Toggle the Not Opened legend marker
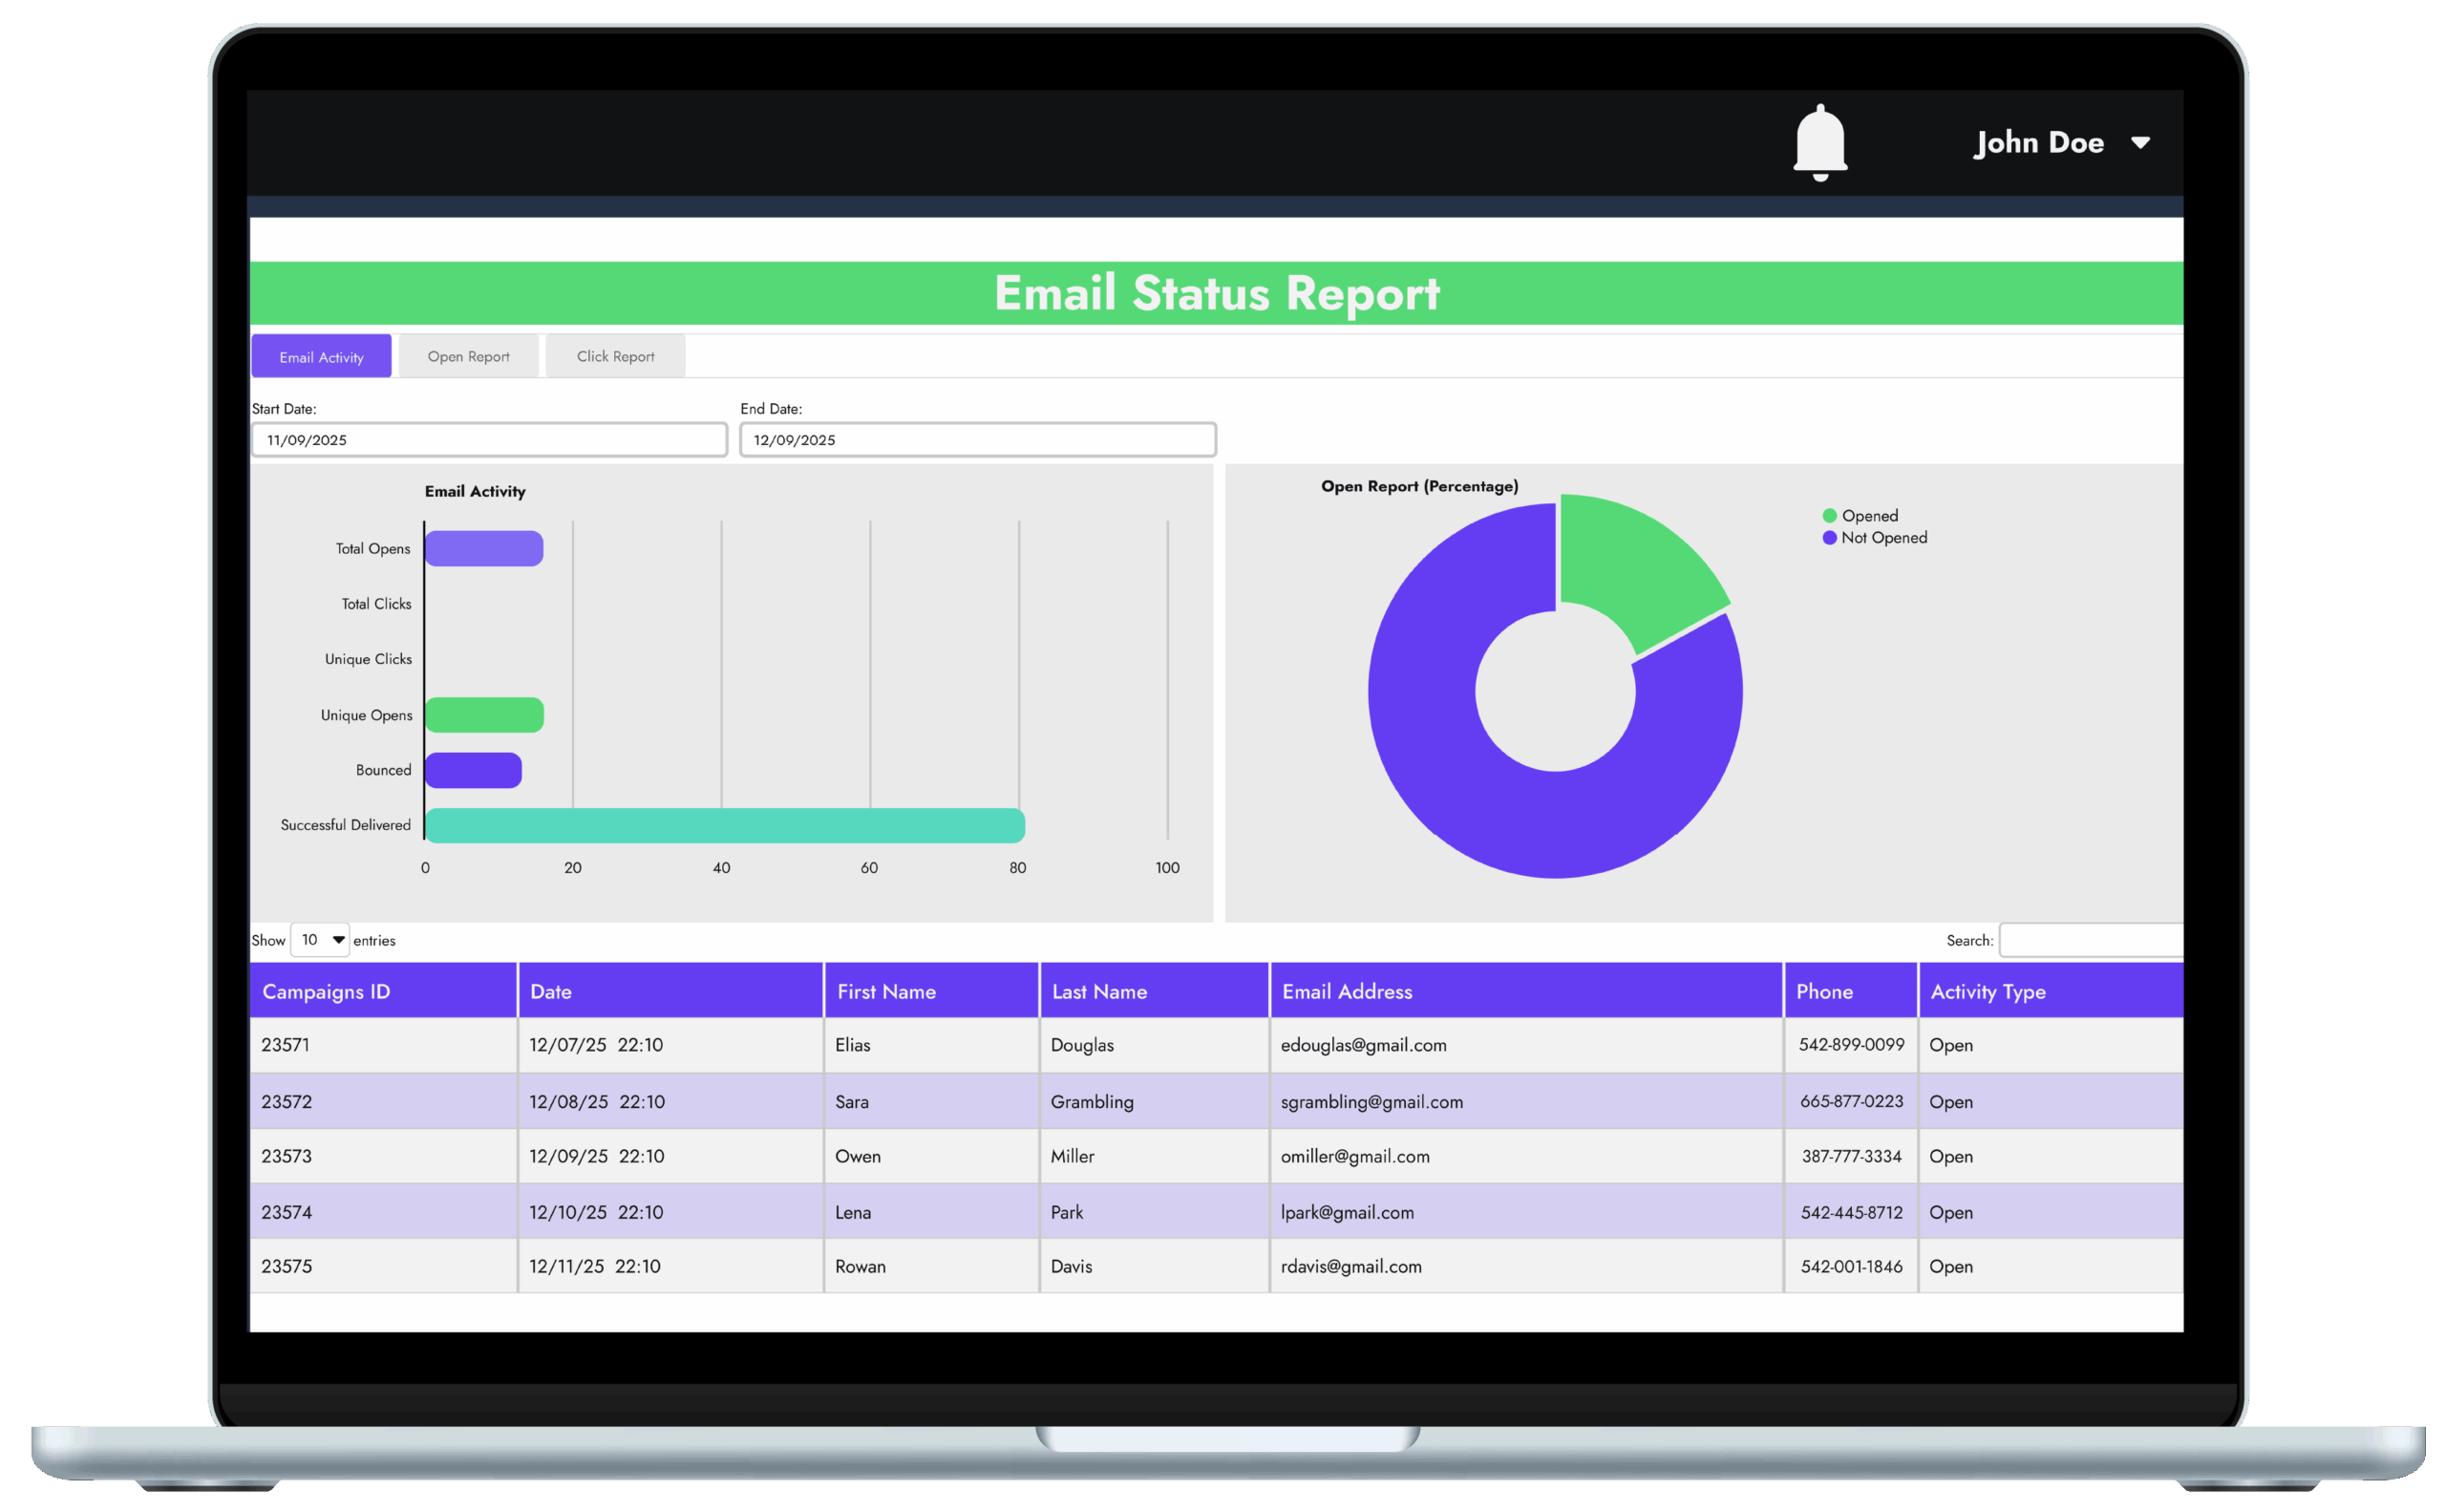 (x=1828, y=538)
